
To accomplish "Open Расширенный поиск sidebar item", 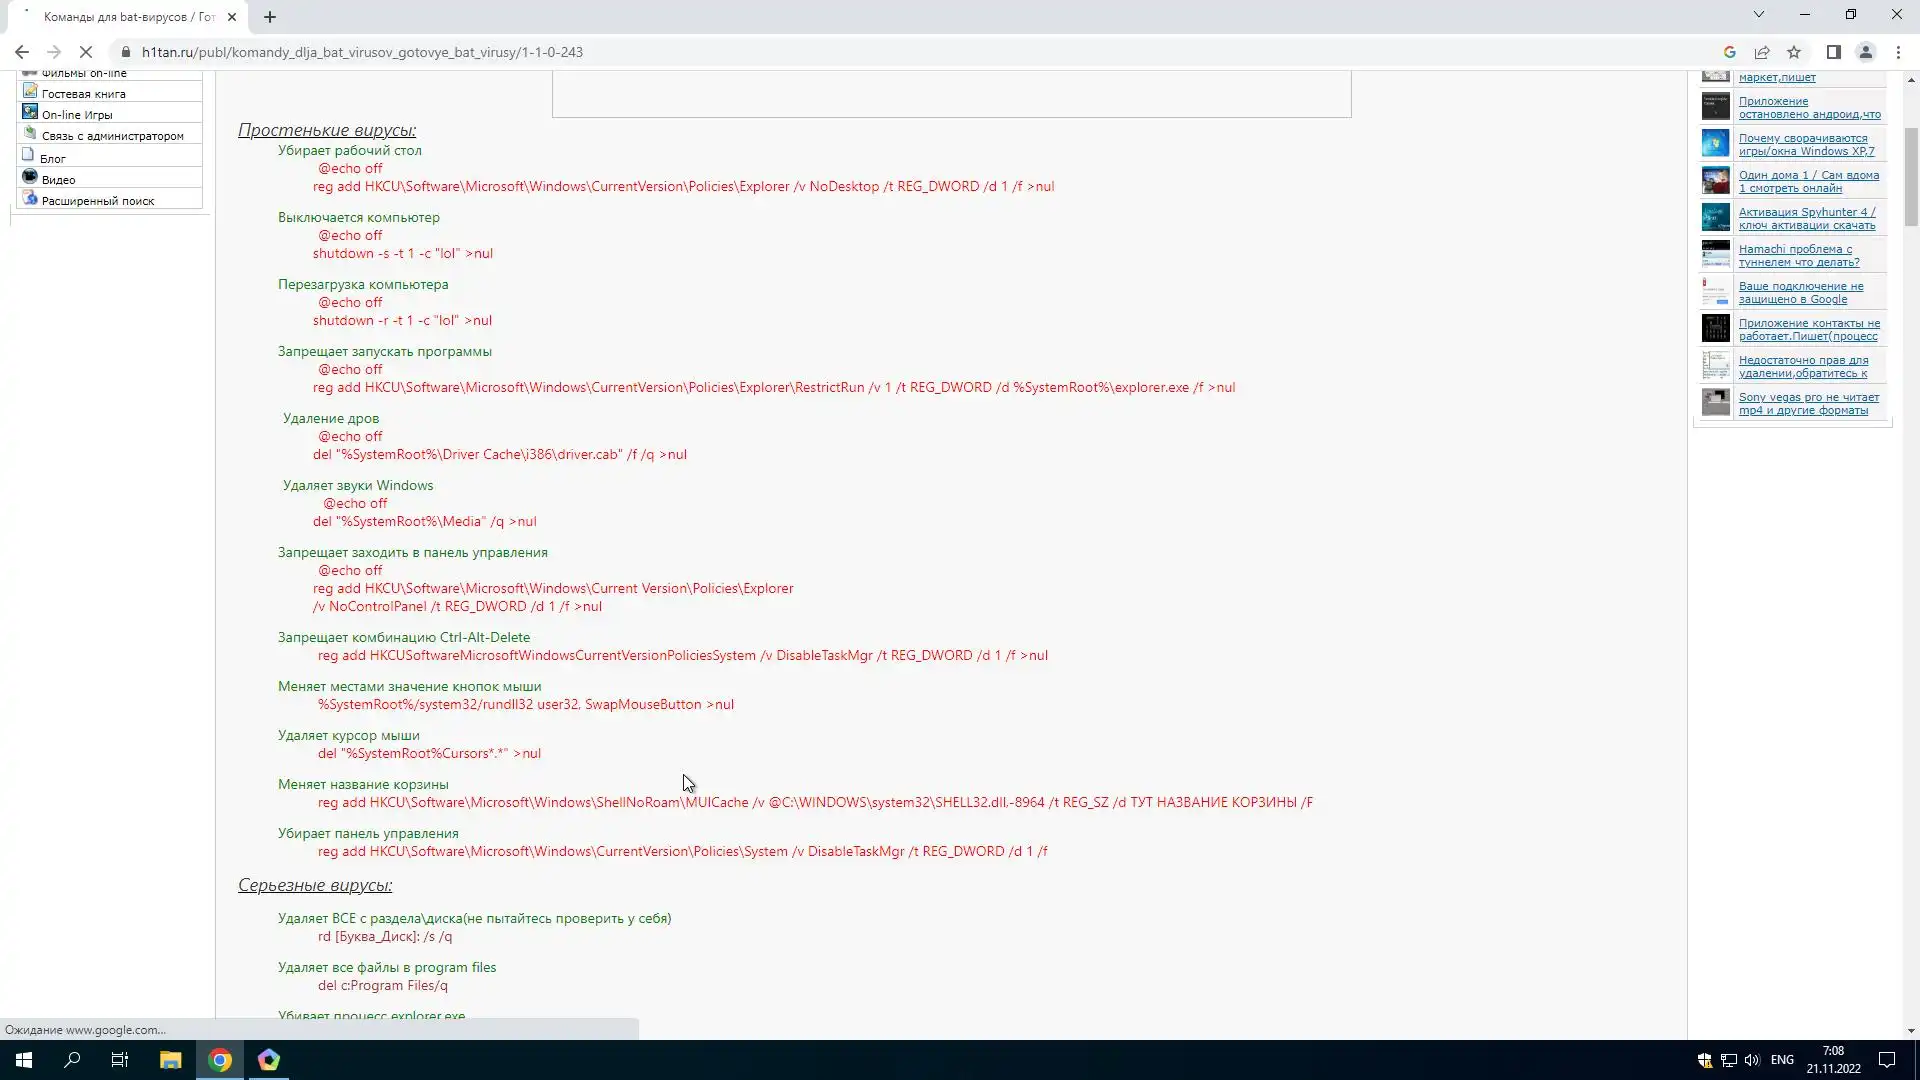I will pos(97,201).
